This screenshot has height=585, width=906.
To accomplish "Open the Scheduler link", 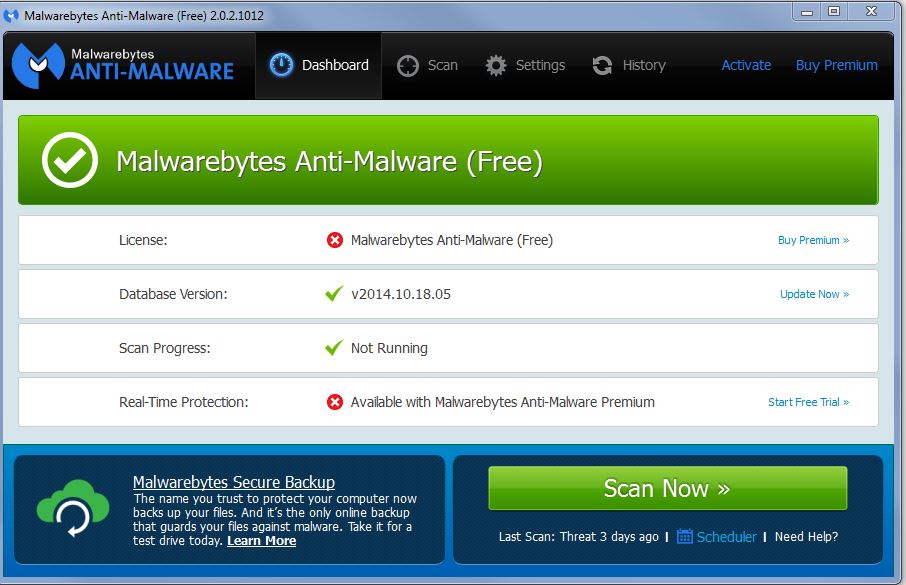I will [x=726, y=537].
